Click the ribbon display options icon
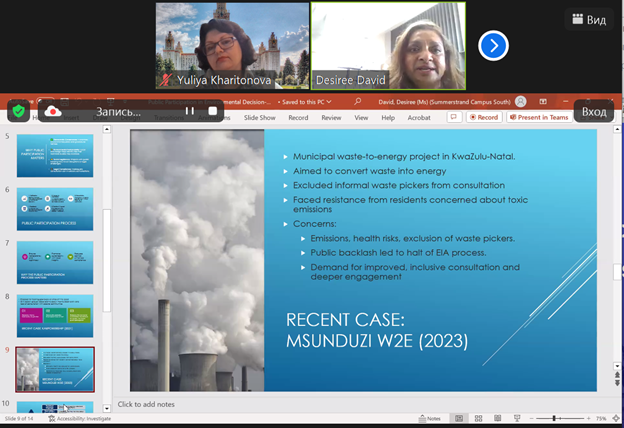The width and height of the screenshot is (624, 428). [x=543, y=102]
